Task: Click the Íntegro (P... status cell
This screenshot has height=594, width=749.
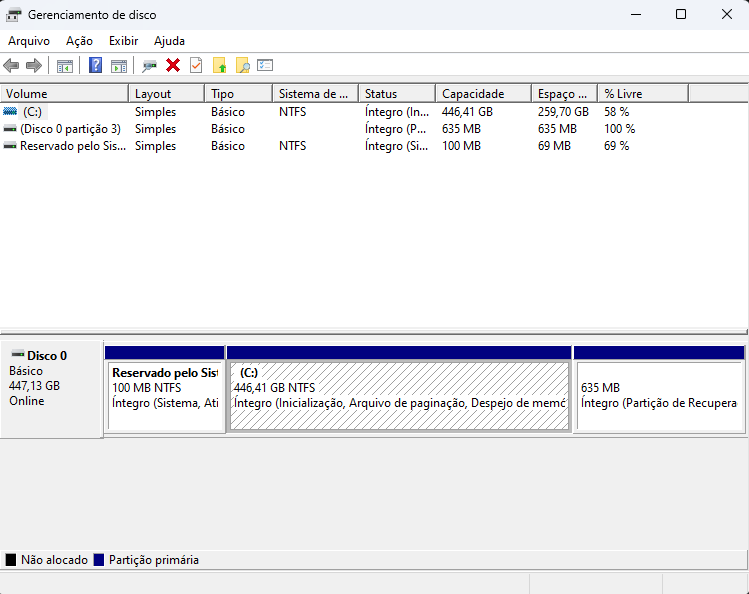Action: pos(396,129)
